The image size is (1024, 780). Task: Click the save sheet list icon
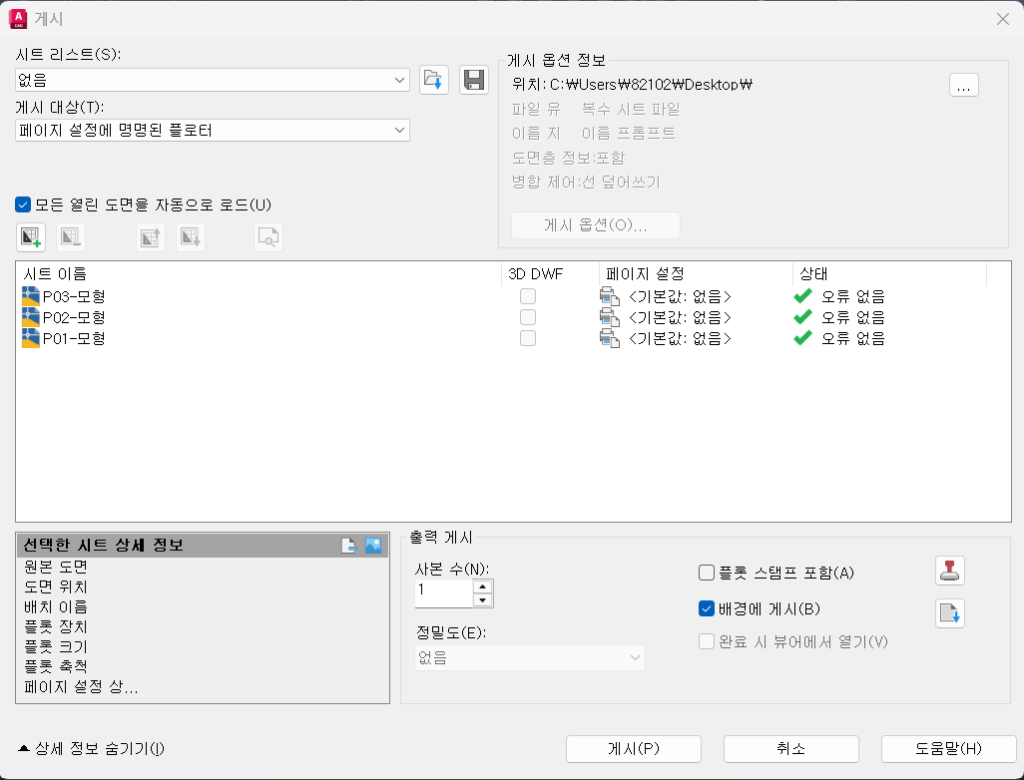click(x=472, y=80)
